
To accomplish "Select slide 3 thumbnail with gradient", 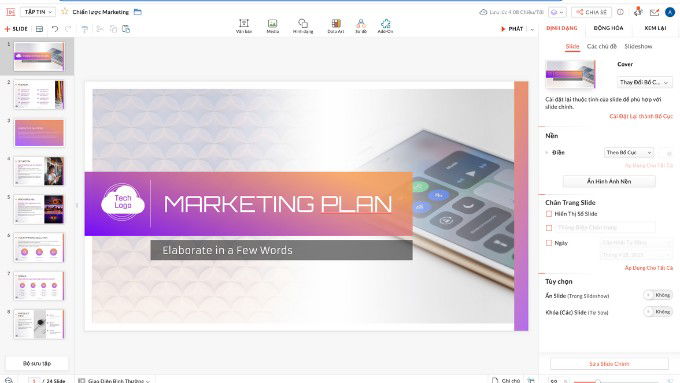I will coord(39,133).
